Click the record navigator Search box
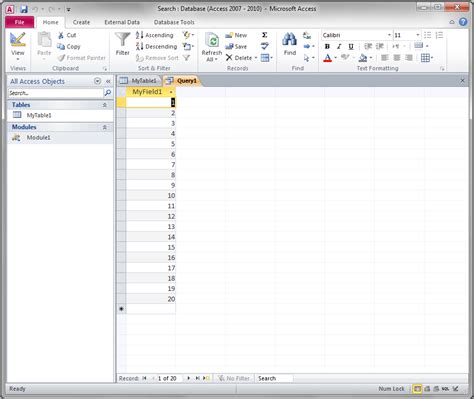This screenshot has height=399, width=474. (275, 378)
